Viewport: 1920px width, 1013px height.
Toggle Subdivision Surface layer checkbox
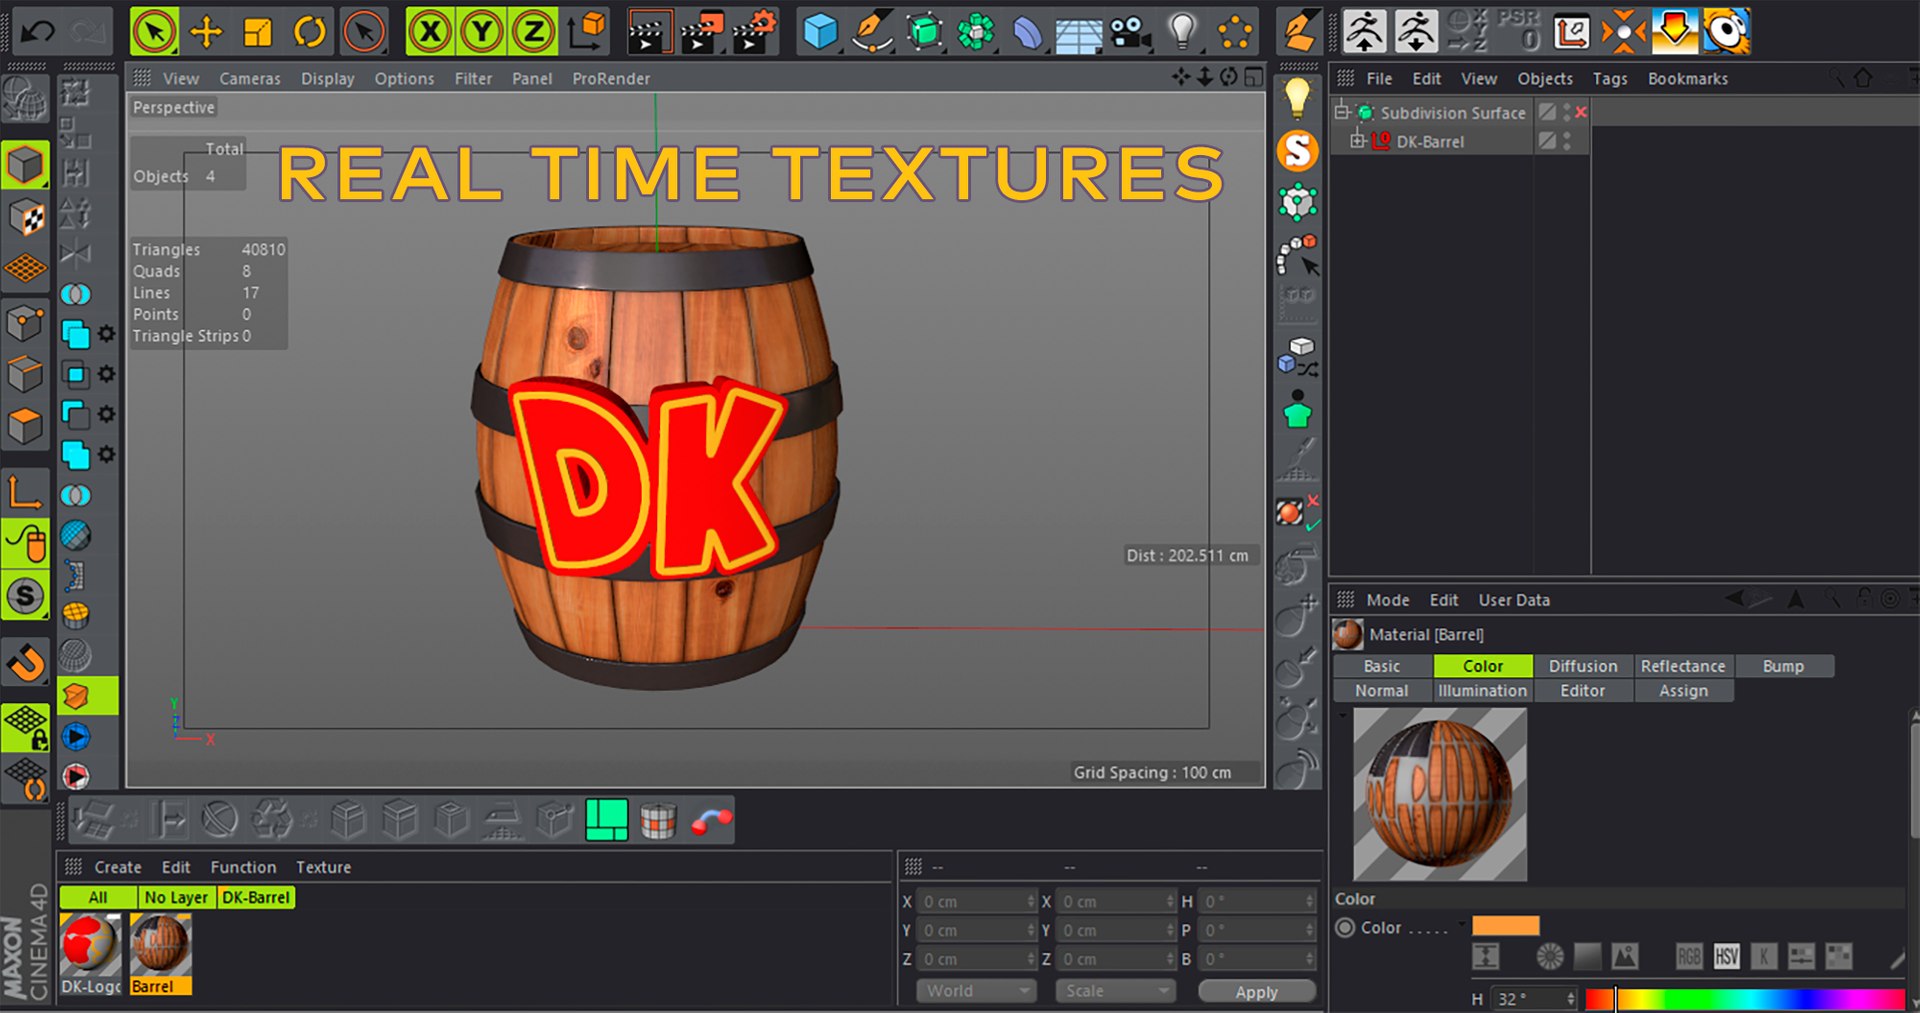click(1547, 113)
